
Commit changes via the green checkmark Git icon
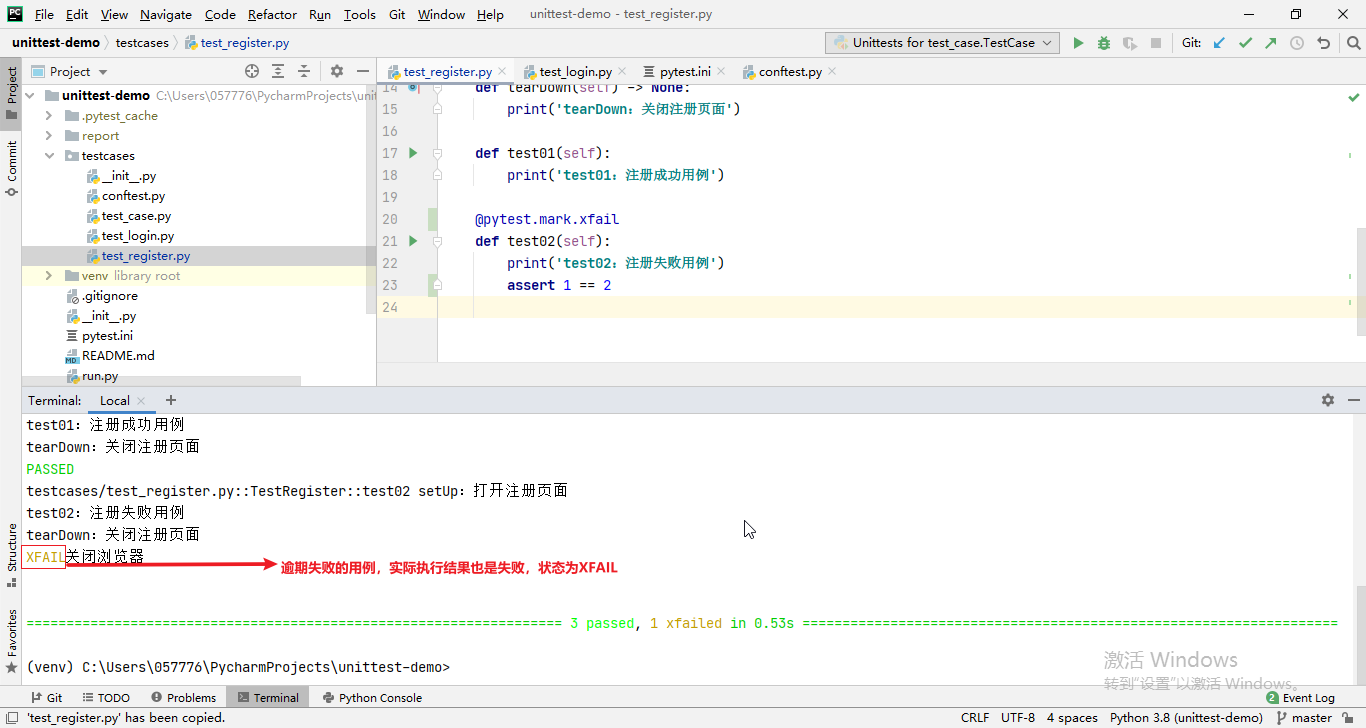[1245, 42]
